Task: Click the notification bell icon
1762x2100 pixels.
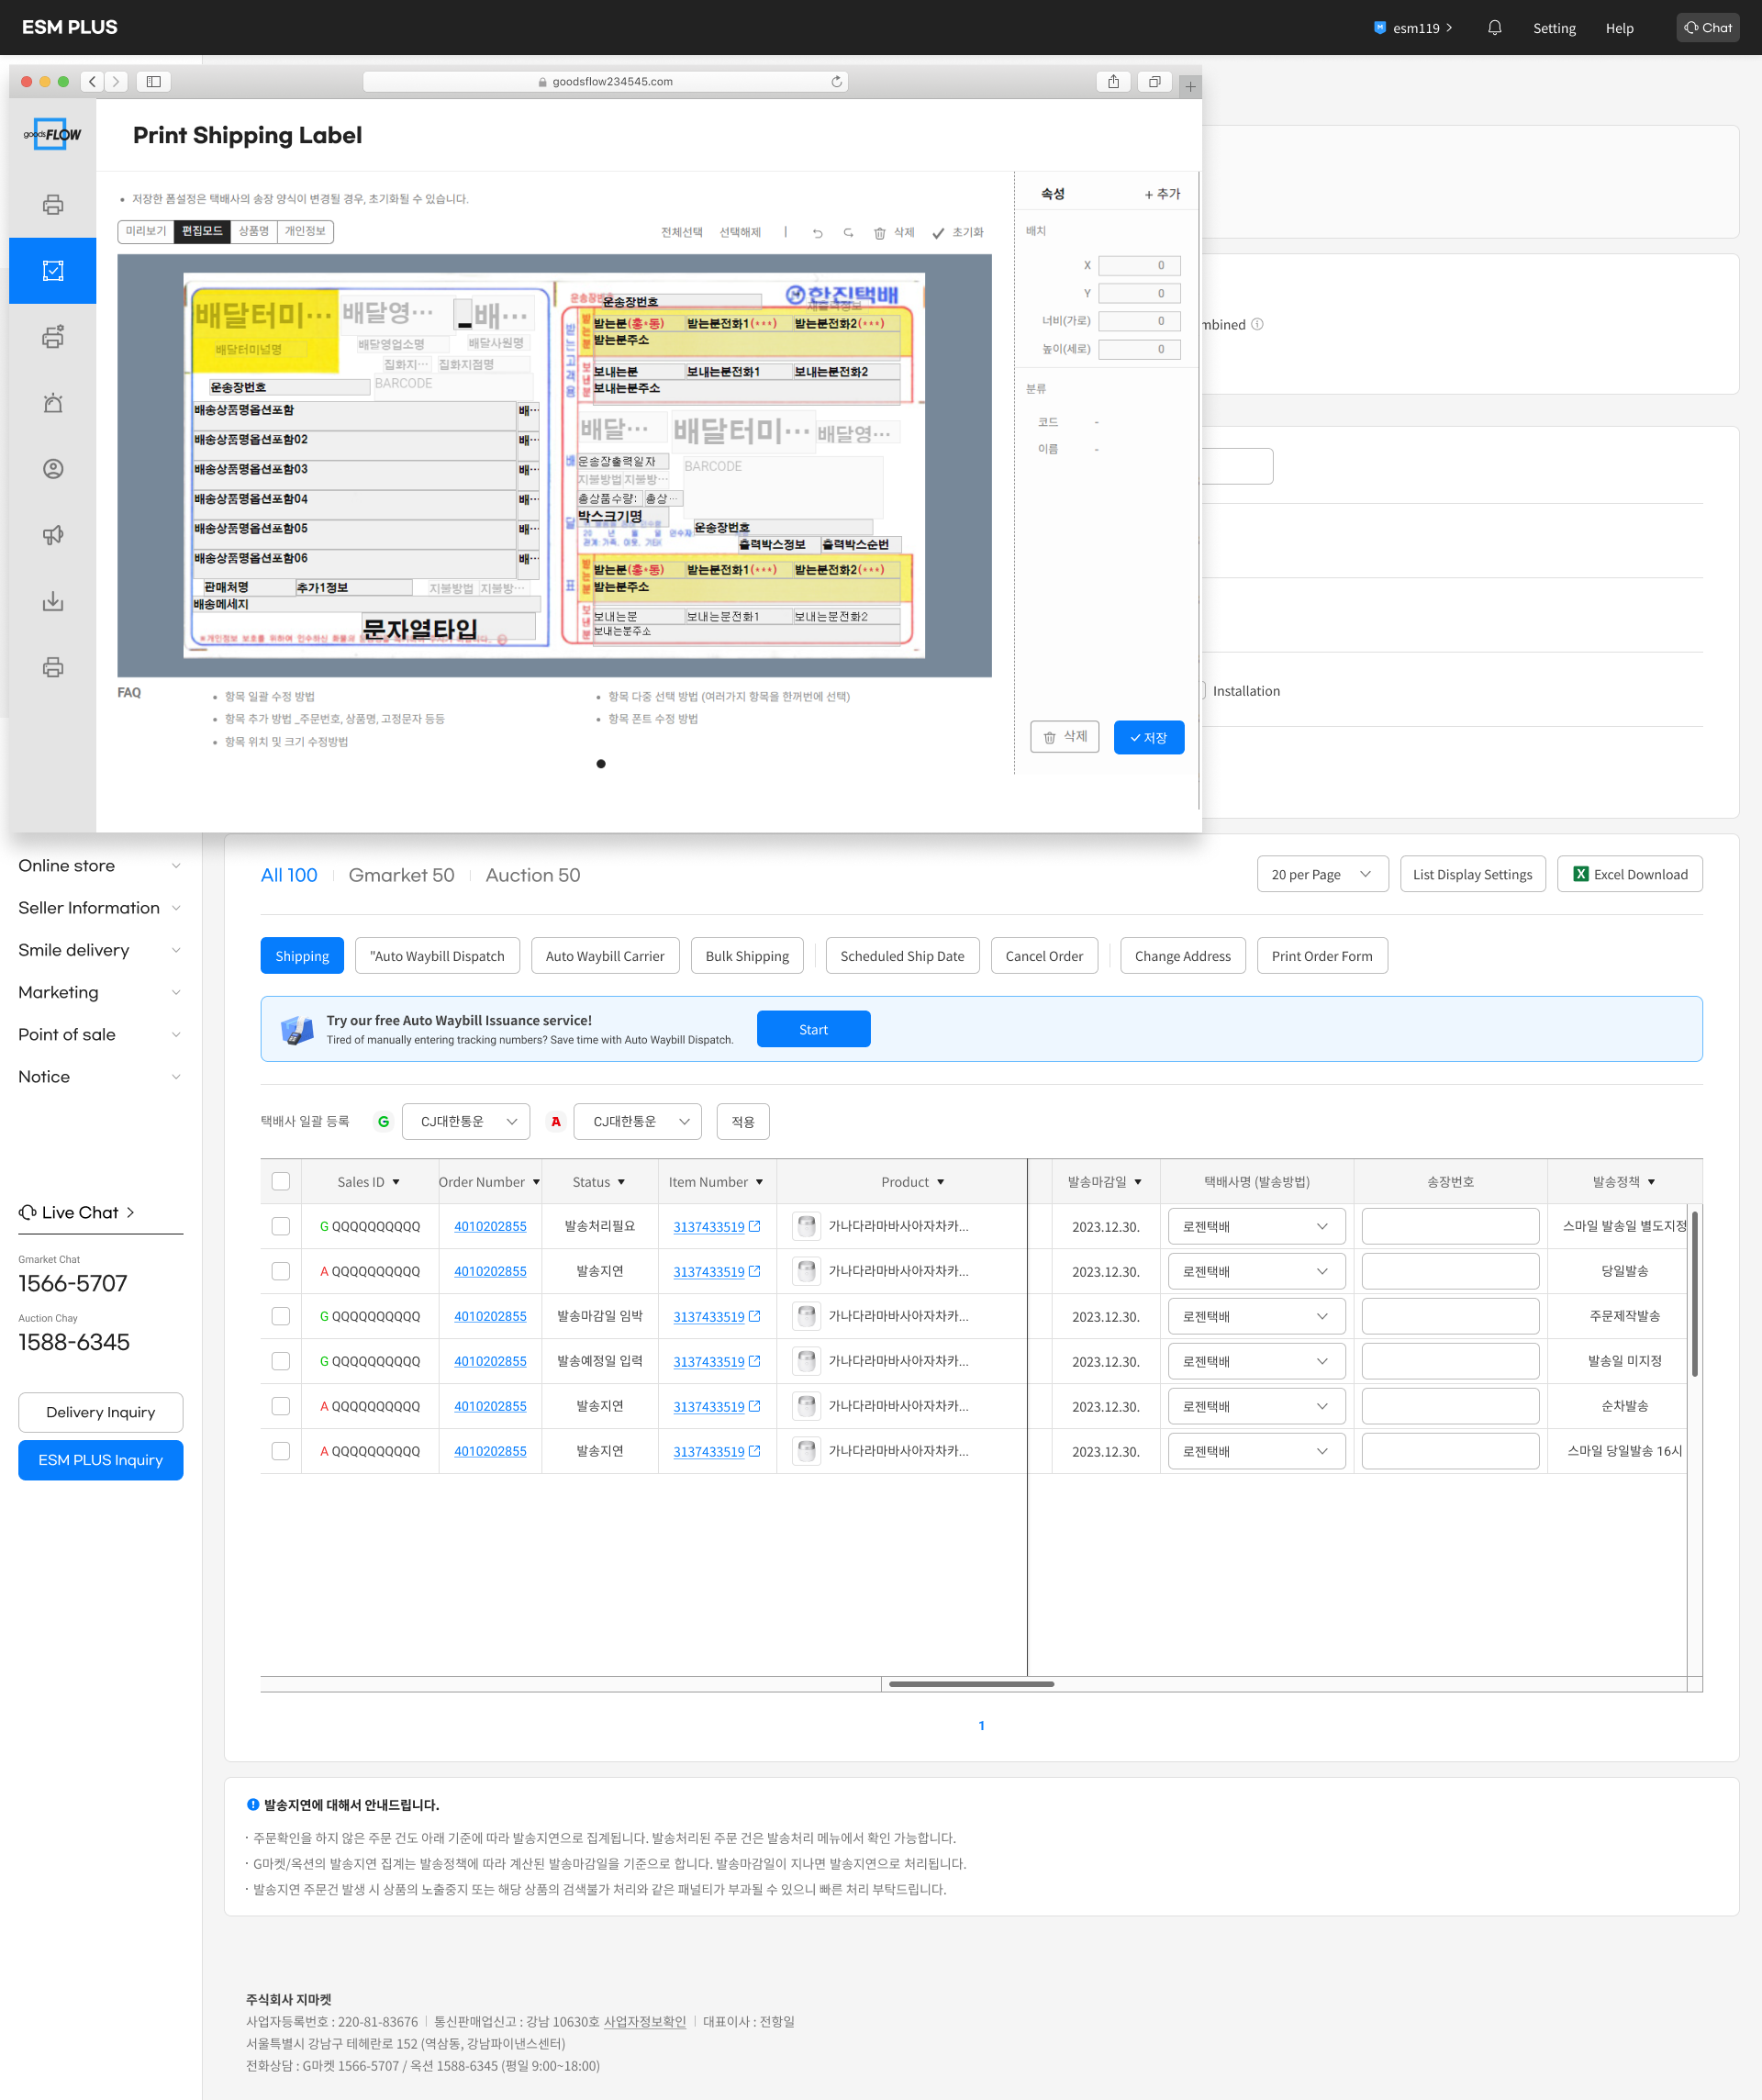Action: pos(1494,28)
